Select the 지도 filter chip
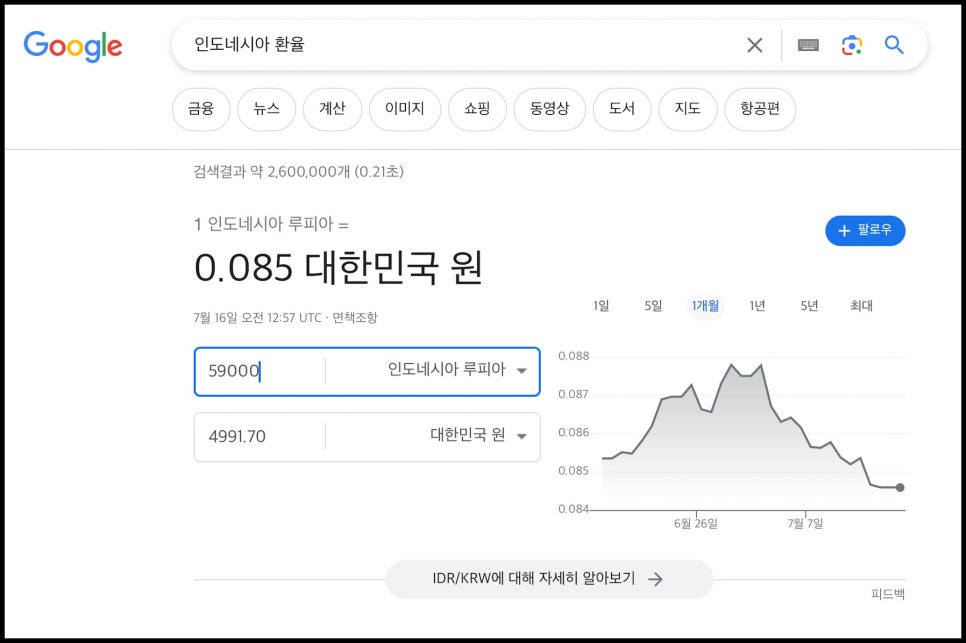This screenshot has height=643, width=966. tap(688, 109)
